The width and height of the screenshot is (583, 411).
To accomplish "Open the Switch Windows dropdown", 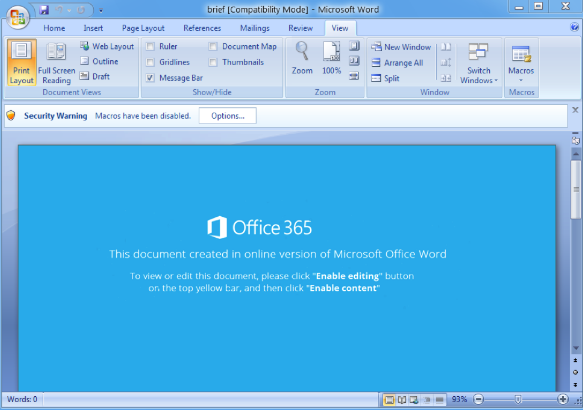I will [479, 63].
